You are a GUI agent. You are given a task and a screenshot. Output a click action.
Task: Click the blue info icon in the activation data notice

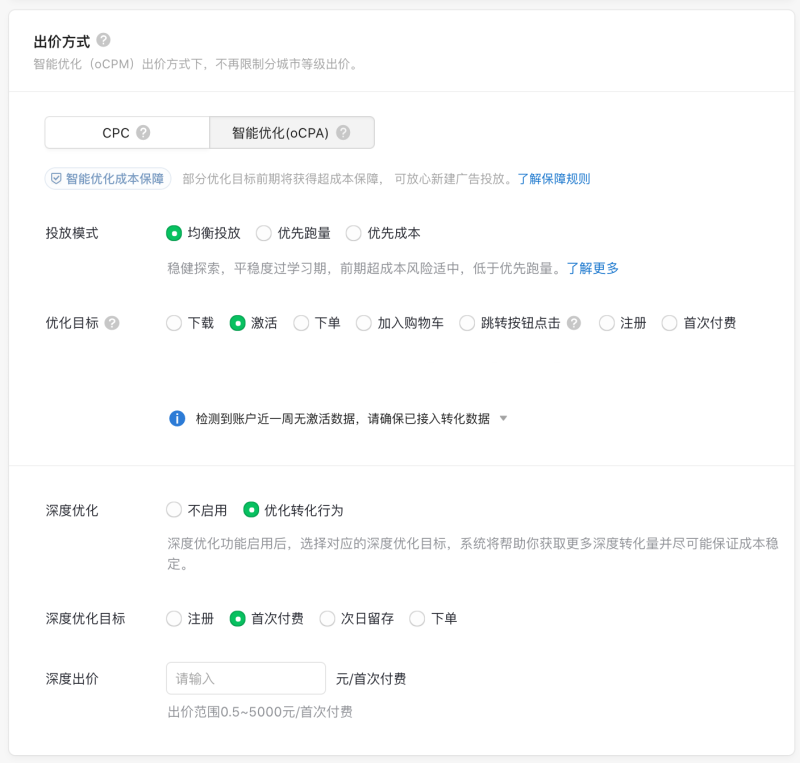click(x=176, y=418)
